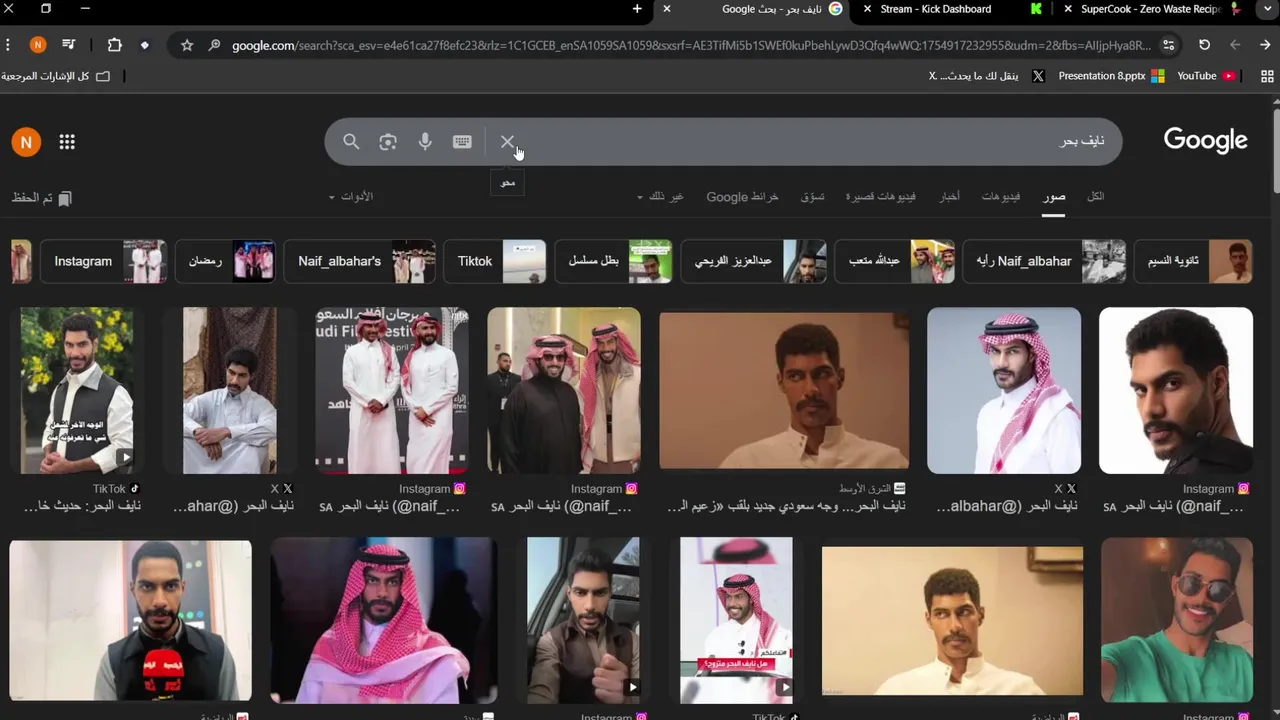Filter by the بطل مسلسل chip
This screenshot has height=720, width=1280.
pyautogui.click(x=614, y=261)
